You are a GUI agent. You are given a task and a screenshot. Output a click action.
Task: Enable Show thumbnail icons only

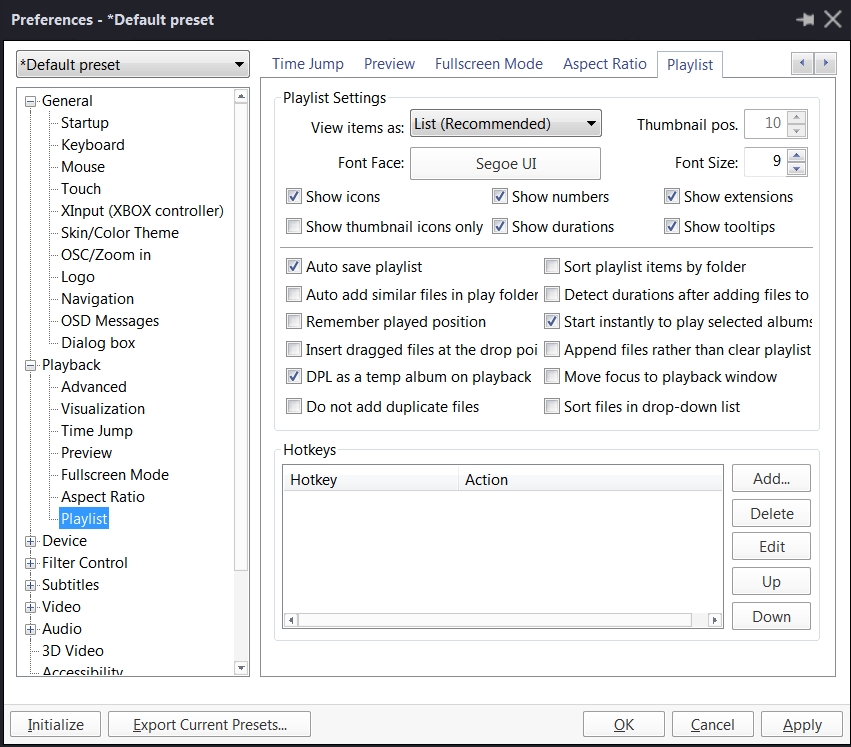click(x=294, y=227)
